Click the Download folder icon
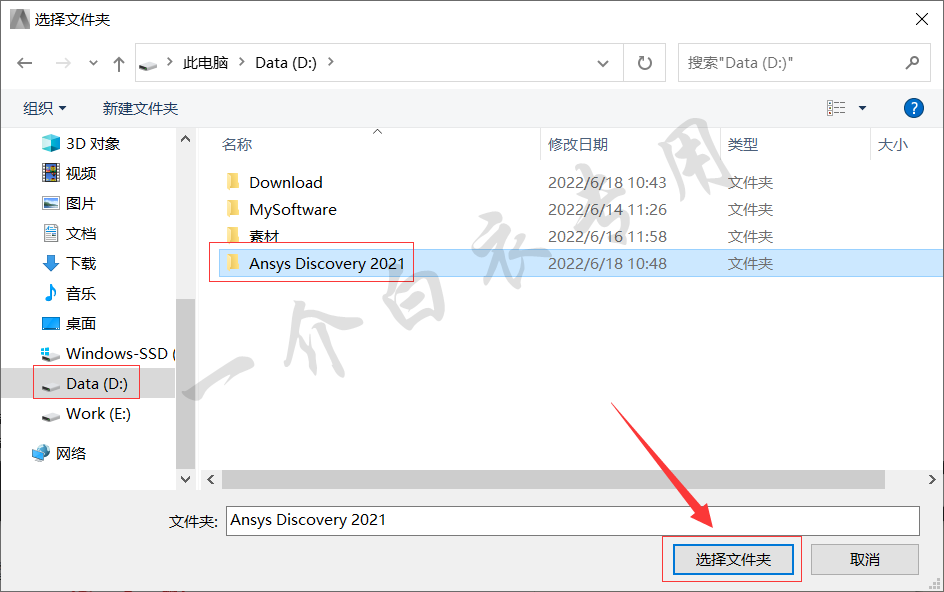 click(x=232, y=182)
